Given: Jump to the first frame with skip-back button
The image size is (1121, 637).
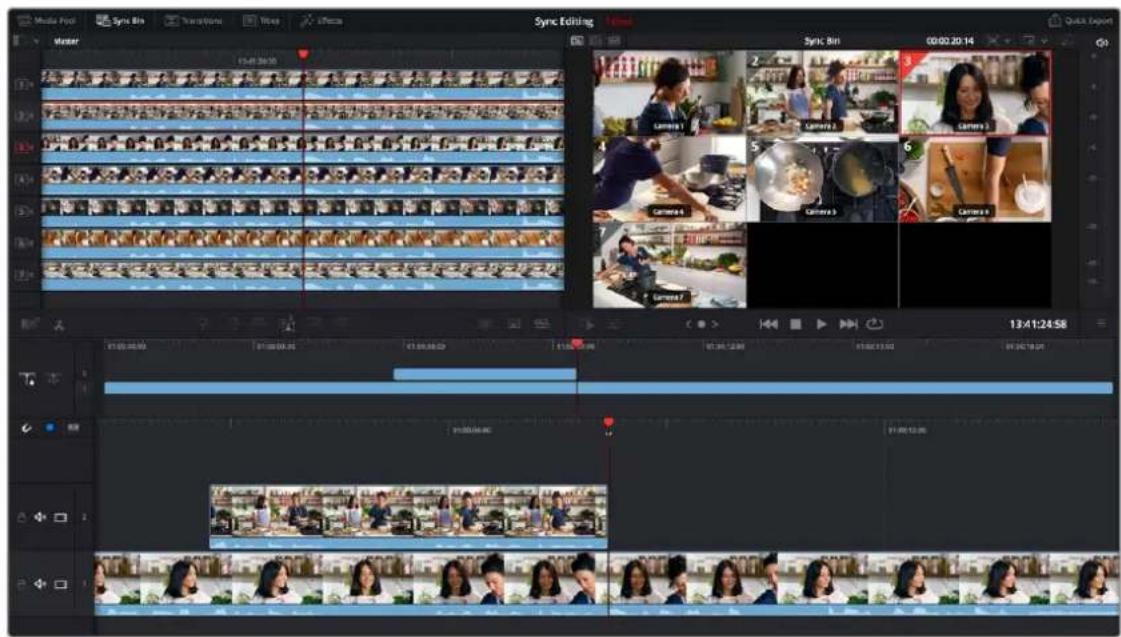Looking at the screenshot, I should click(x=769, y=324).
